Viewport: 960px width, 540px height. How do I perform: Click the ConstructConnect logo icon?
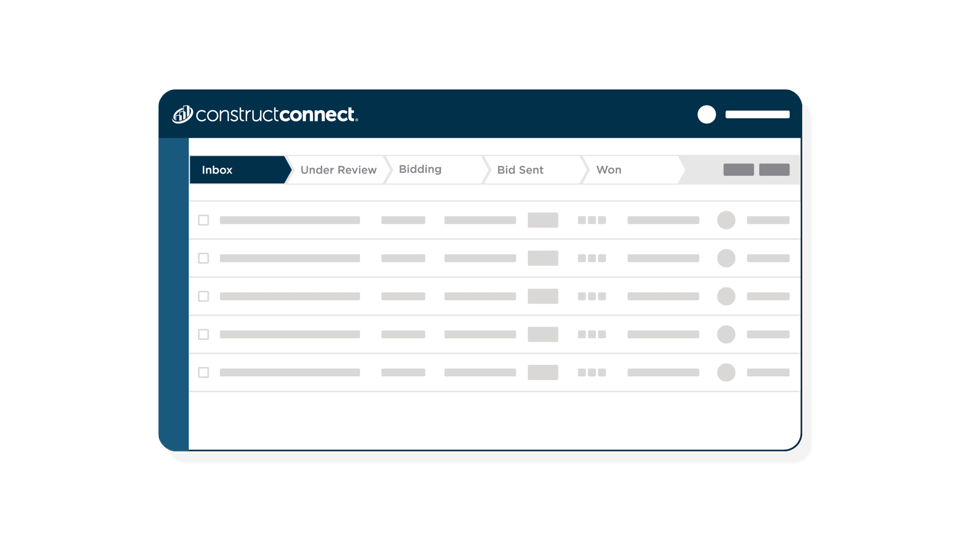pyautogui.click(x=182, y=114)
